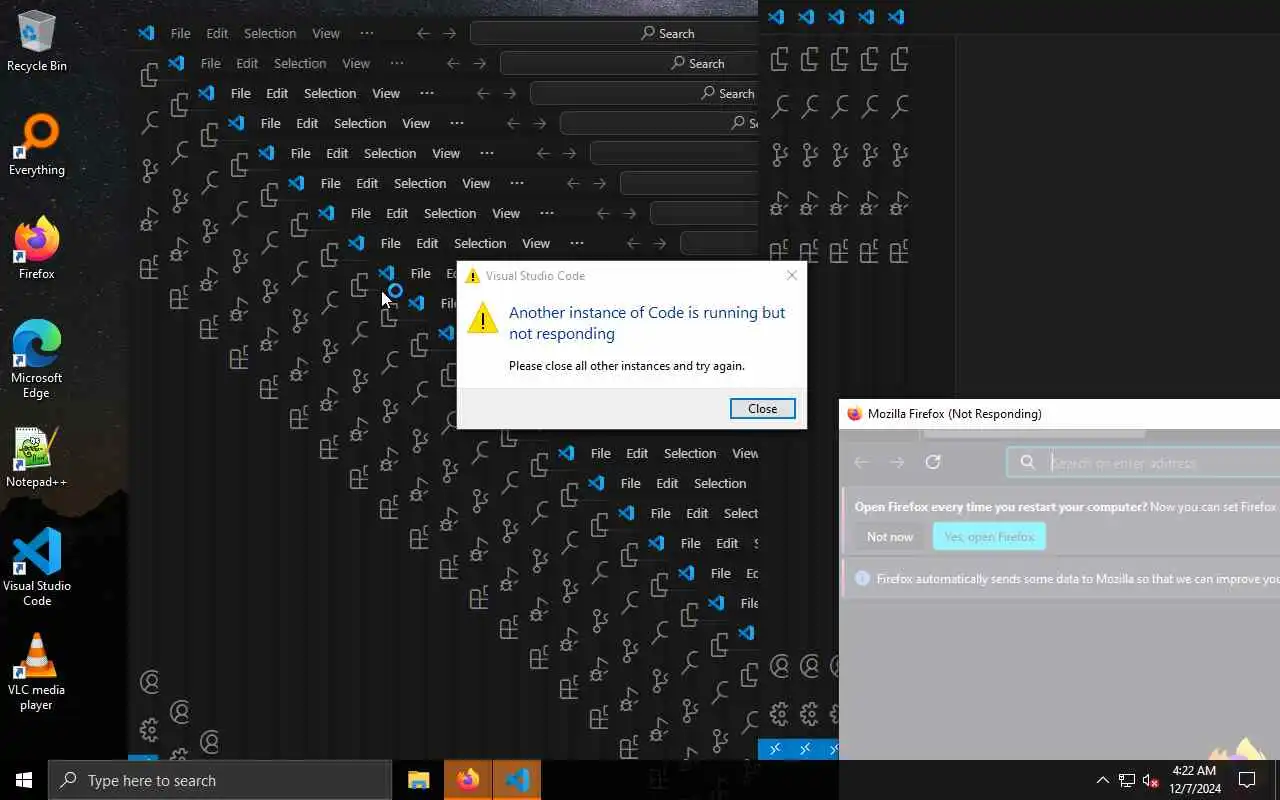Click the taskbar 'Type here to search' box
Image resolution: width=1280 pixels, height=800 pixels.
click(x=220, y=780)
